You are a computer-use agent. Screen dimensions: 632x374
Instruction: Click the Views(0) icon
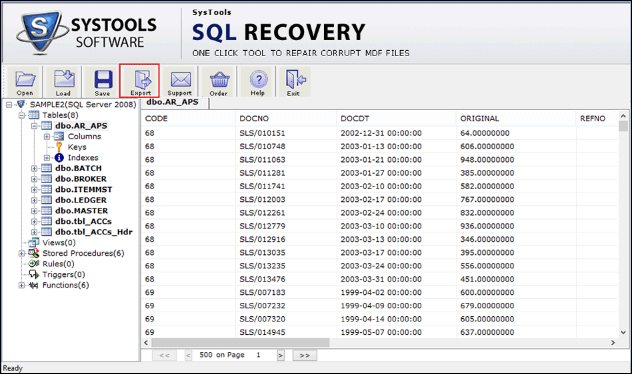pos(34,242)
